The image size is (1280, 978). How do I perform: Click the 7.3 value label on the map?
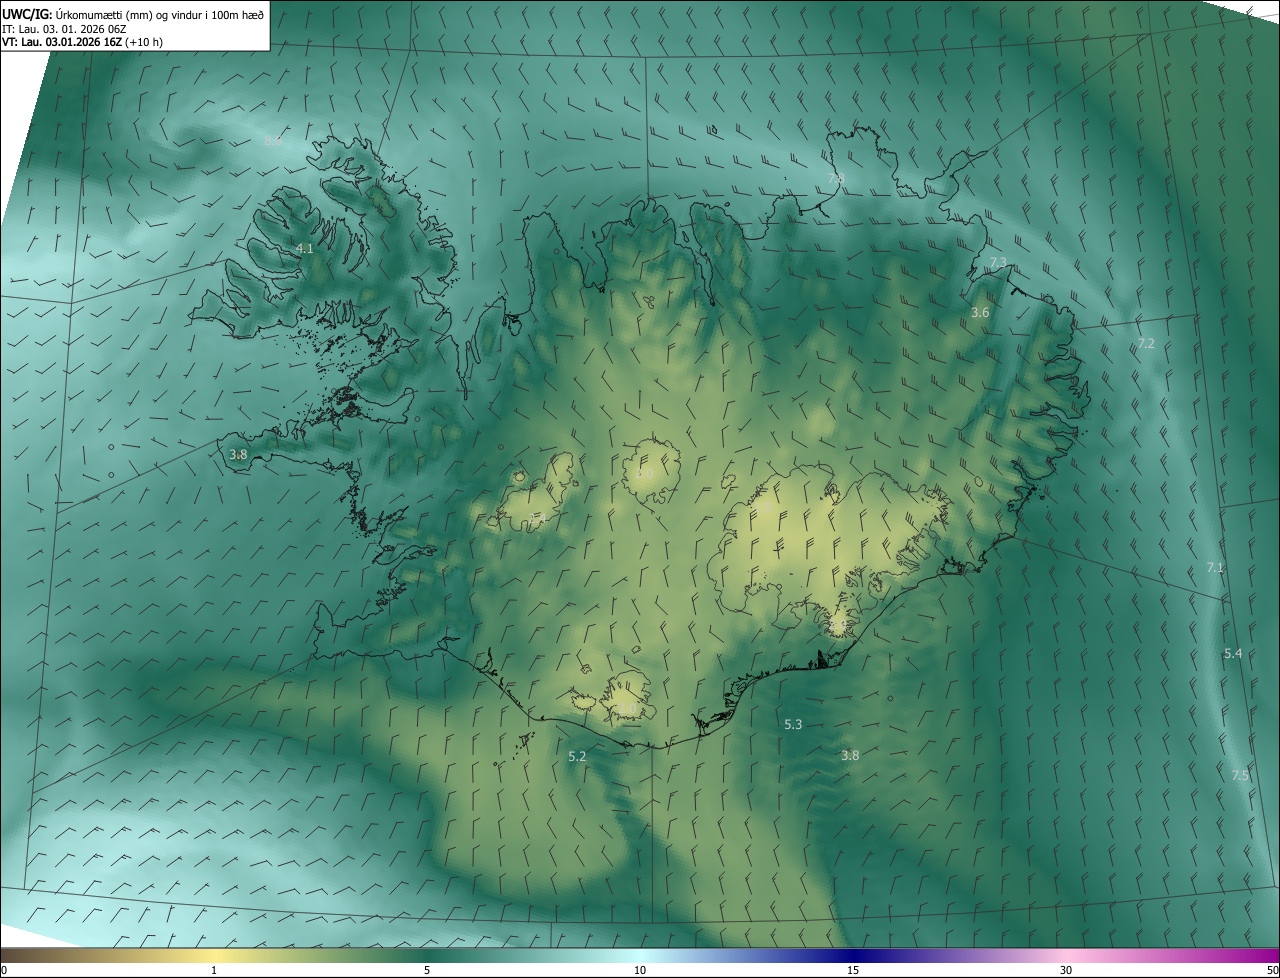(x=998, y=262)
